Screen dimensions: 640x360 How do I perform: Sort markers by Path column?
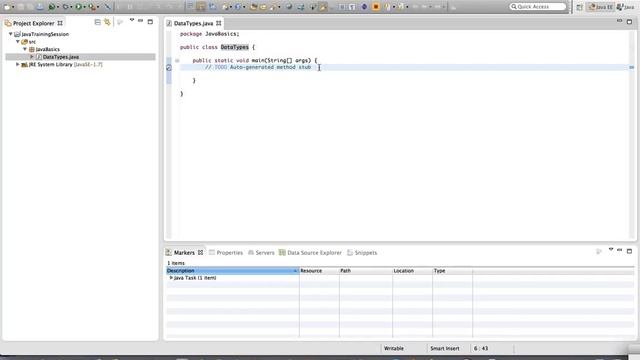click(x=366, y=271)
